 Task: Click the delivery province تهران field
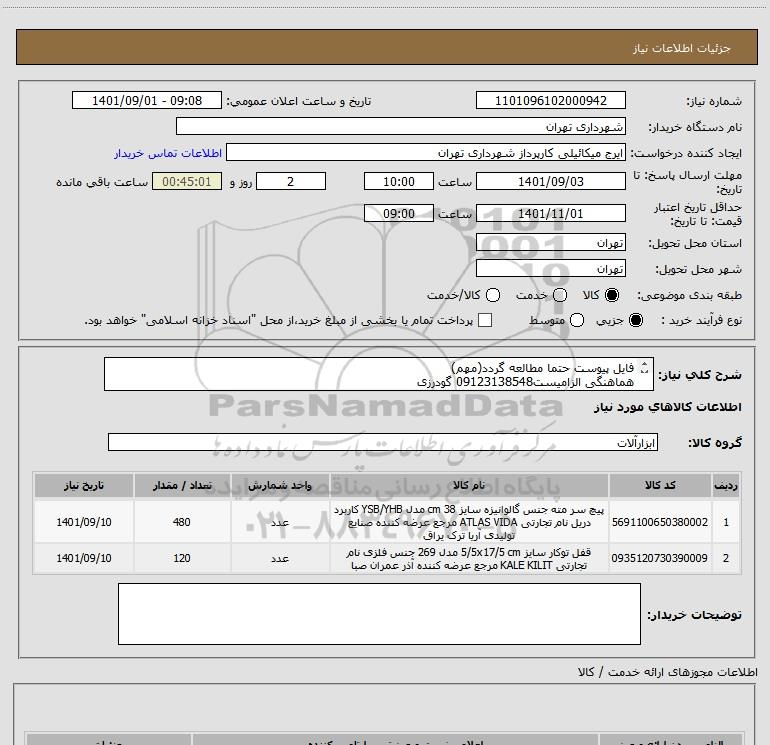(550, 243)
